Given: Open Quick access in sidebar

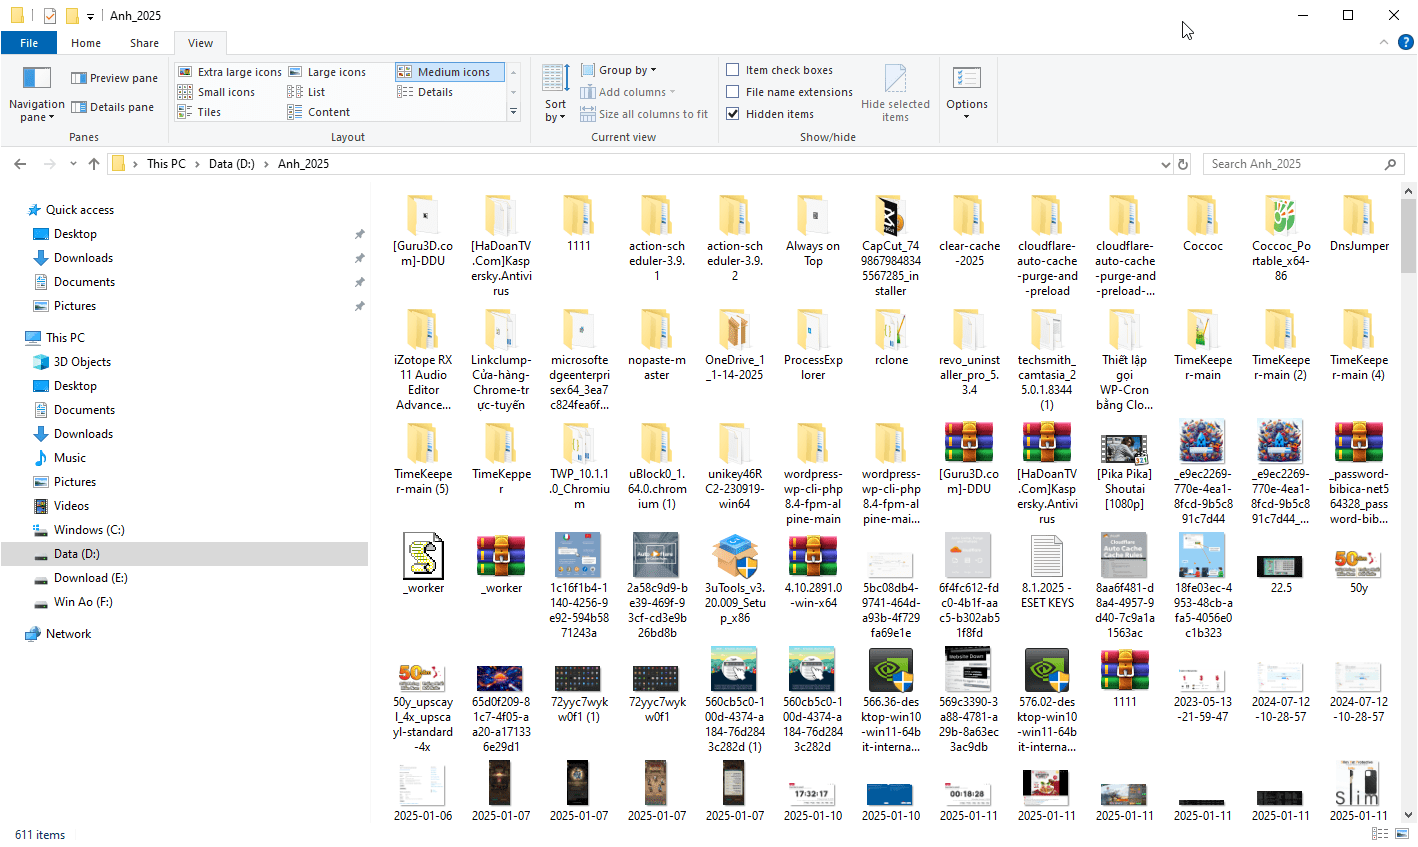Looking at the screenshot, I should 80,210.
